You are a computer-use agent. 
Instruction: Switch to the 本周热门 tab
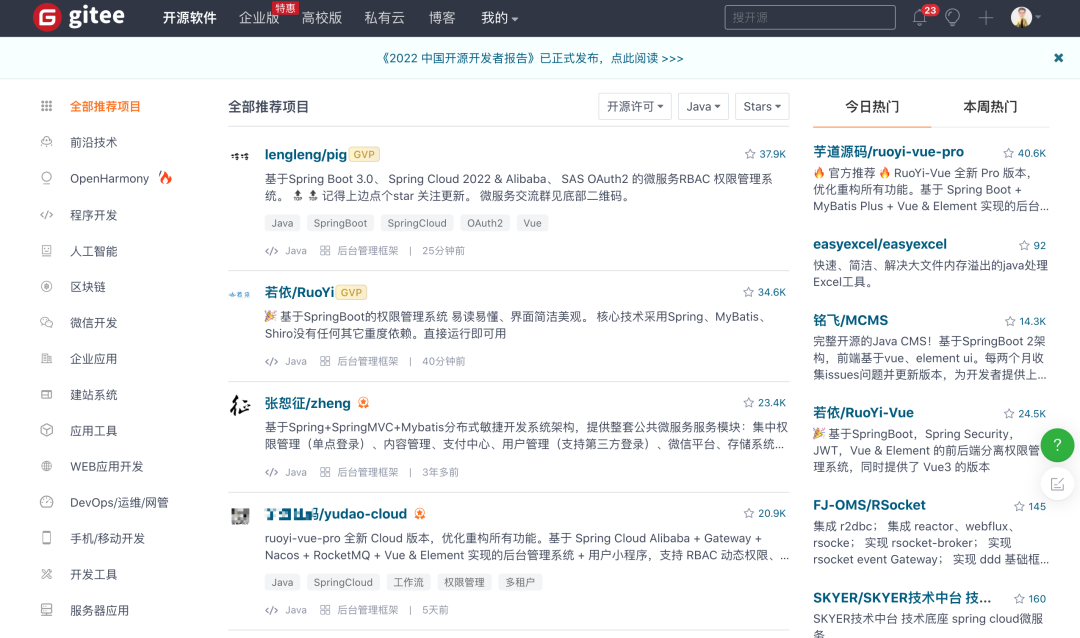pos(990,107)
